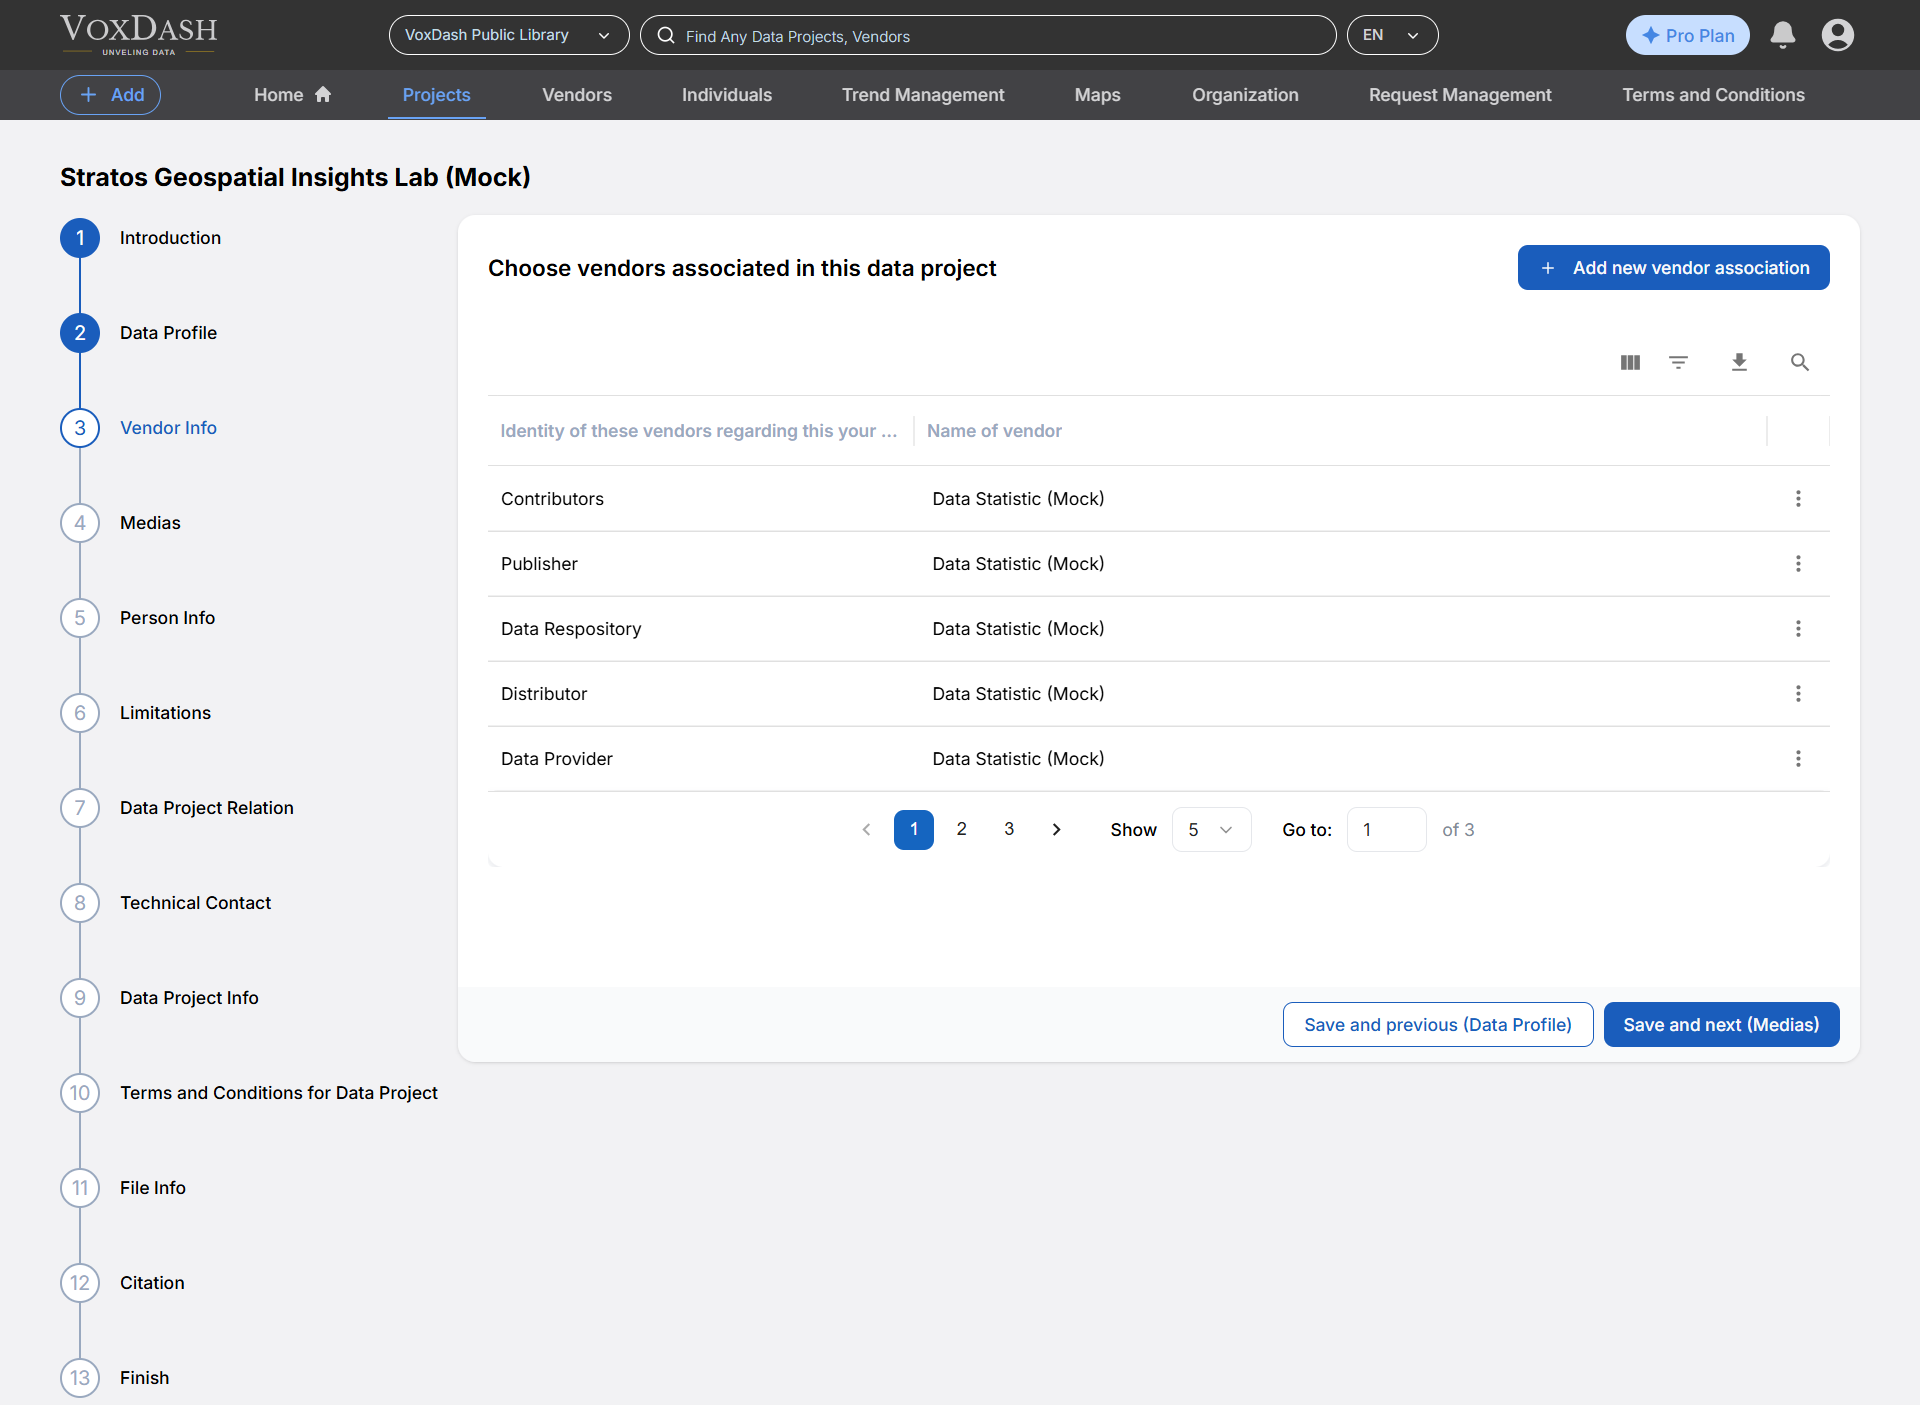Click Save and next (Medias)

(x=1721, y=1025)
